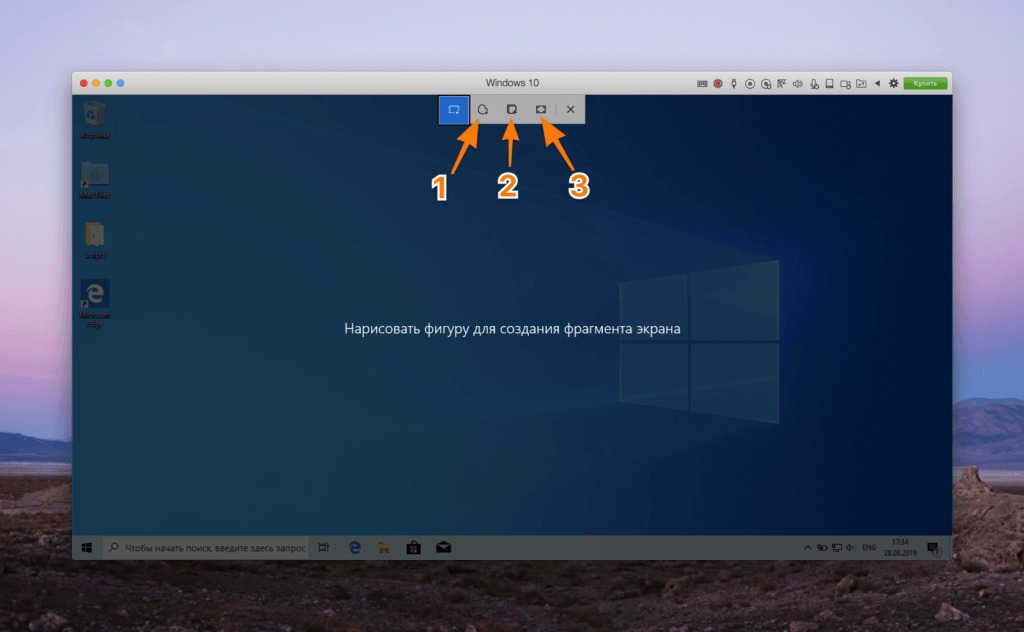Switch input language via ENG indicator
Screen dimensions: 1024x632
(x=869, y=548)
